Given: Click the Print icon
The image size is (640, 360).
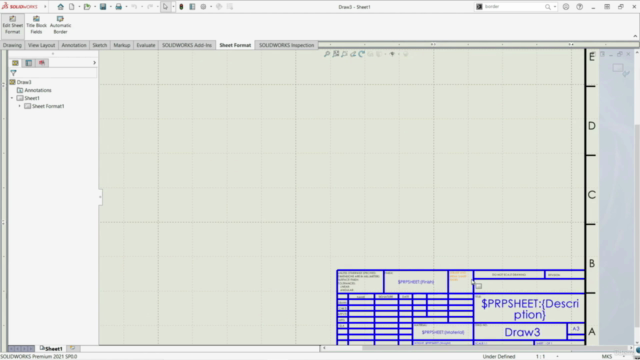Looking at the screenshot, I should 118,7.
